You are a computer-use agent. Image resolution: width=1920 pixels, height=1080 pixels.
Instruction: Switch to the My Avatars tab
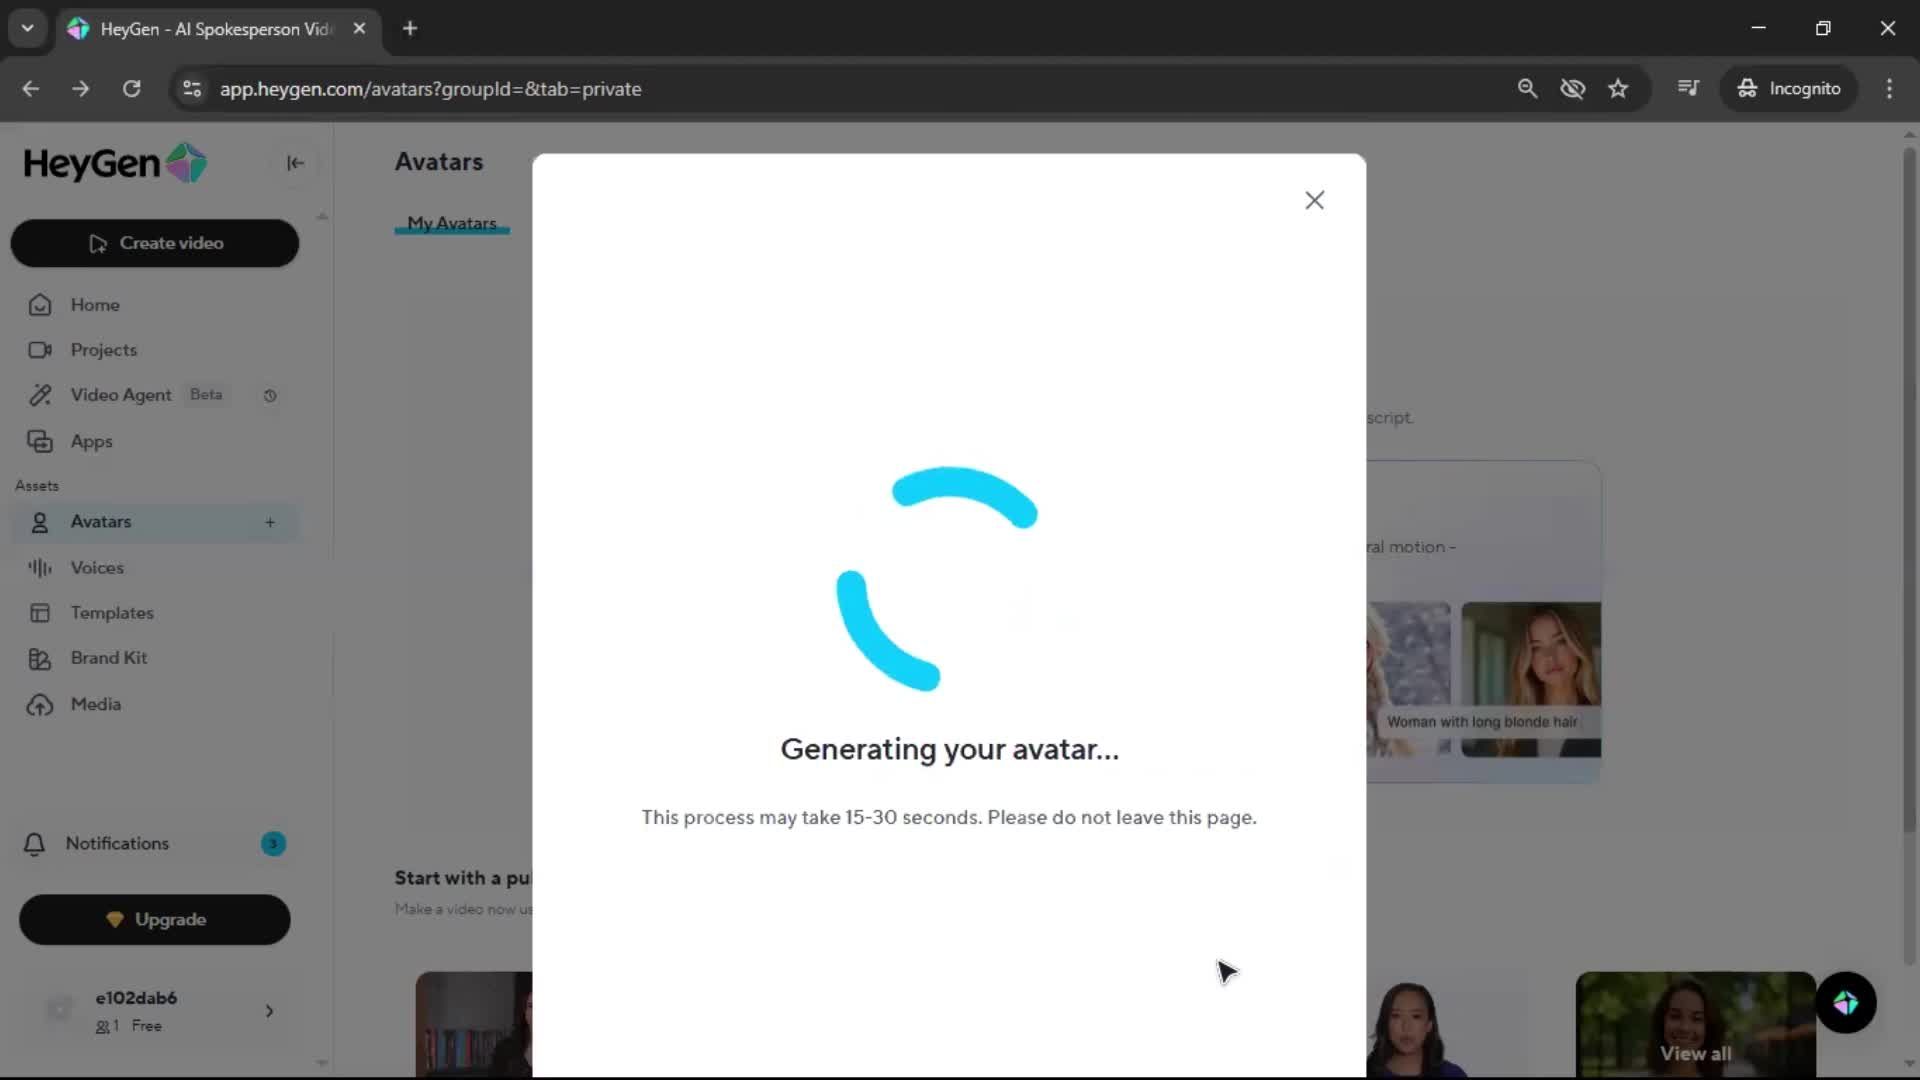coord(451,223)
